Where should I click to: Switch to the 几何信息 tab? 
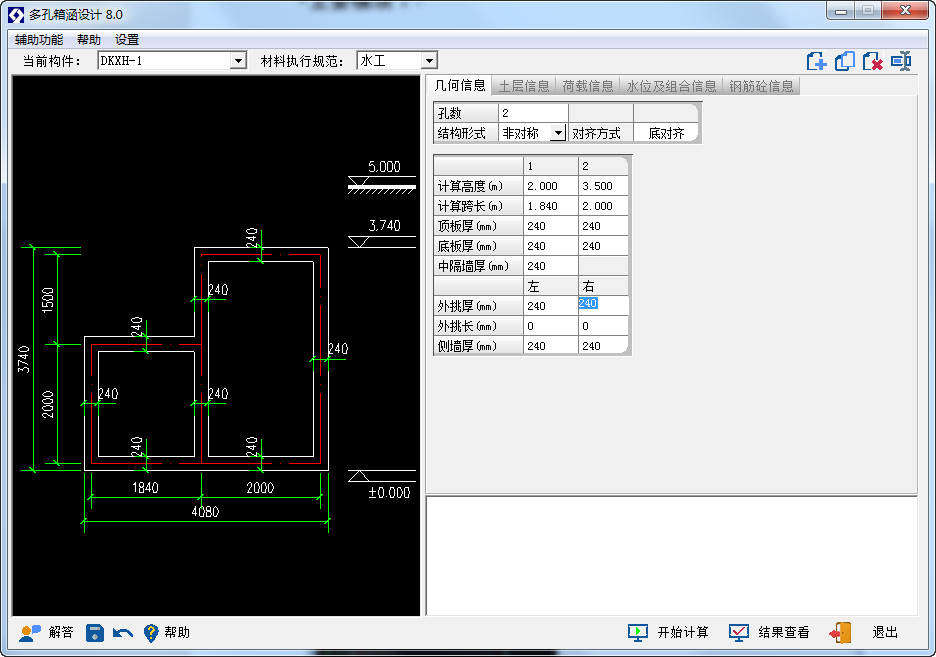tap(460, 85)
